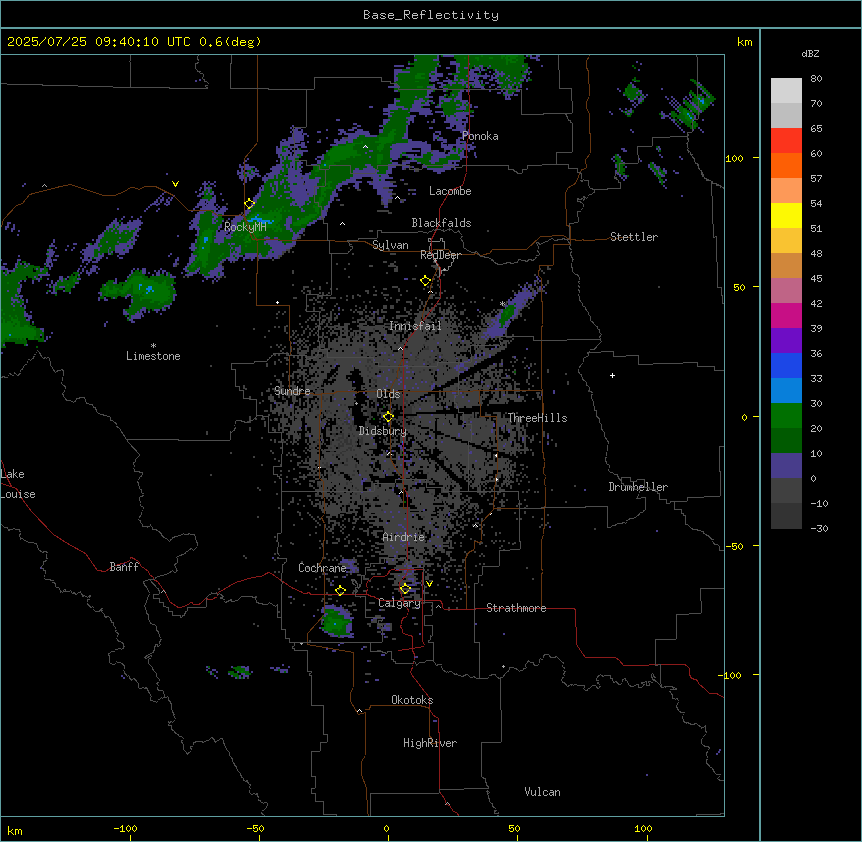Click the Lacombe label
This screenshot has width=862, height=842.
(450, 191)
